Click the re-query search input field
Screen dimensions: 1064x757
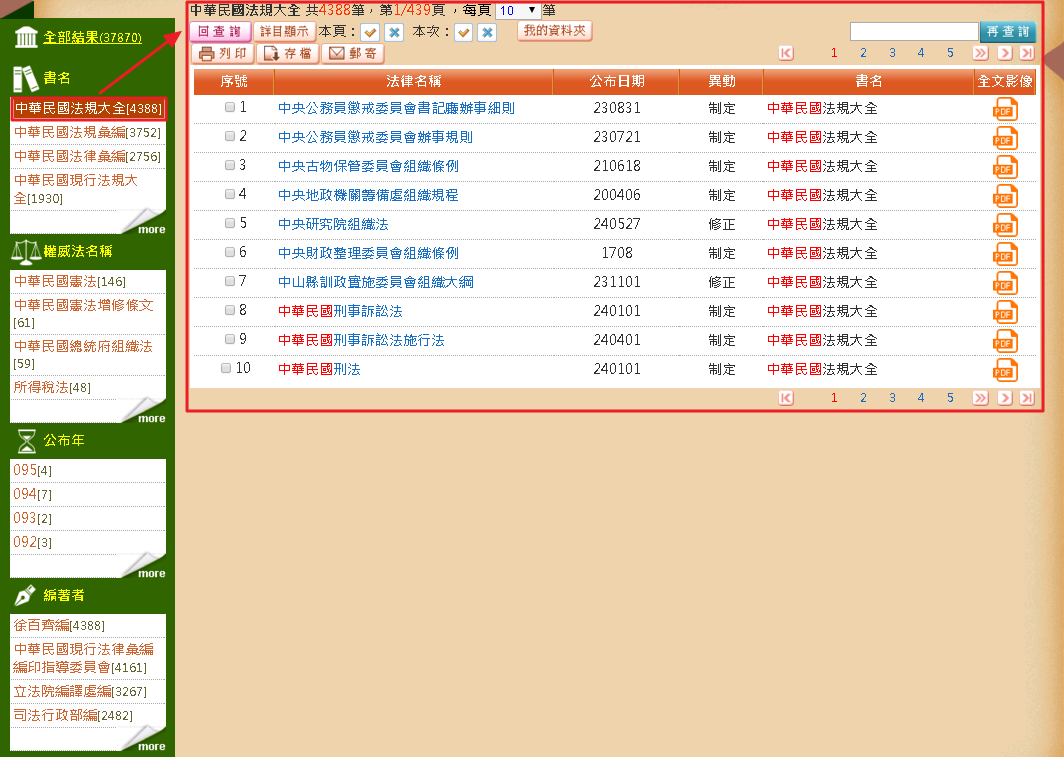(913, 31)
